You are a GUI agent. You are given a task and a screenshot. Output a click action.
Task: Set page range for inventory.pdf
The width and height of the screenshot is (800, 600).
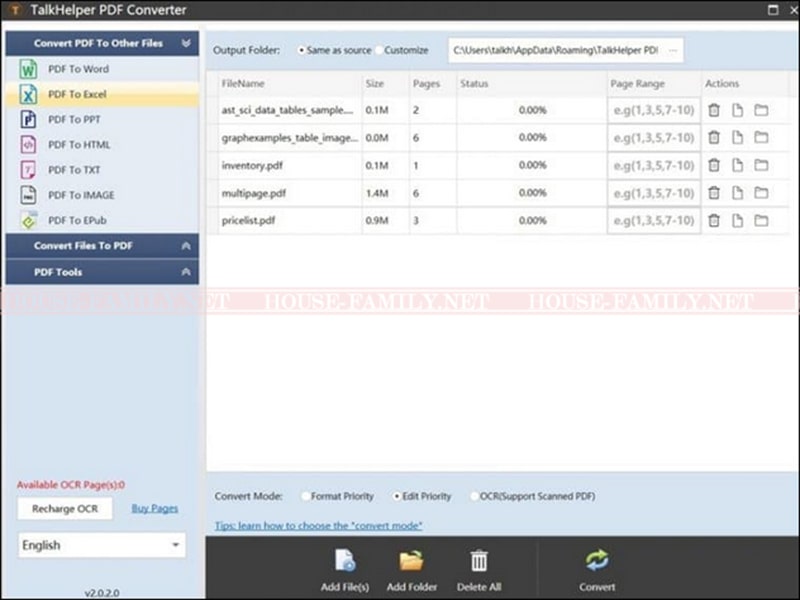click(654, 165)
